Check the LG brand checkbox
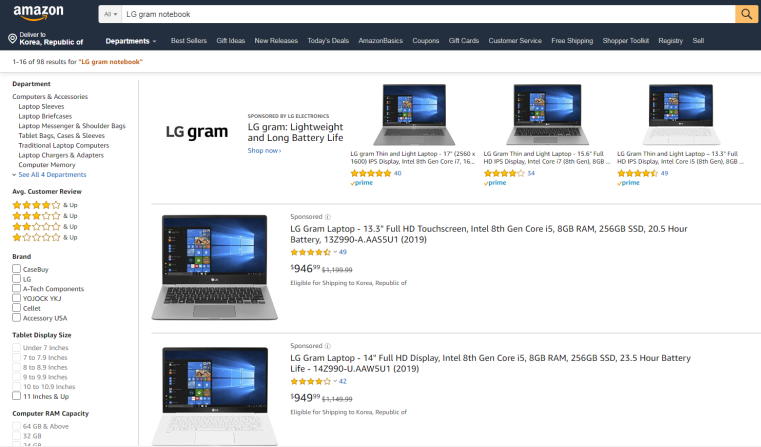This screenshot has height=447, width=761. point(17,279)
